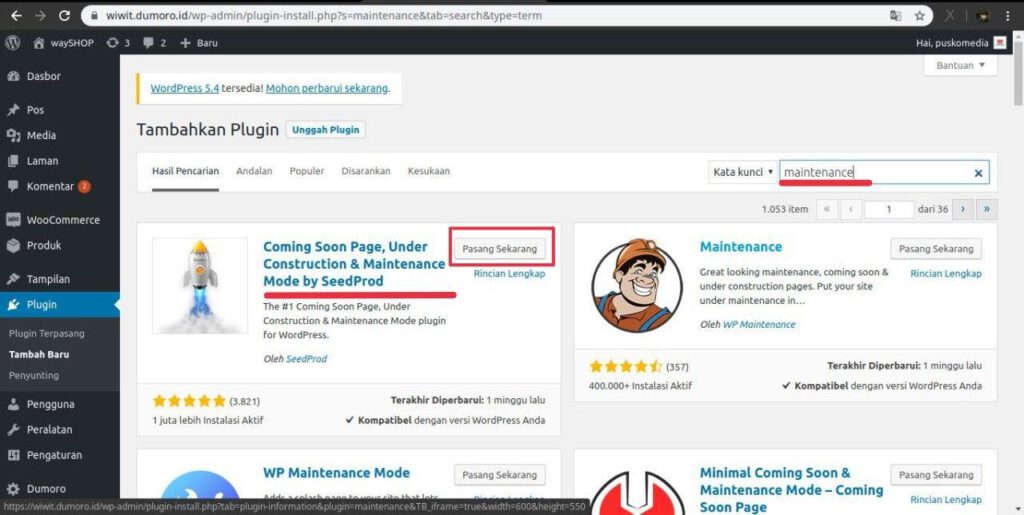This screenshot has width=1024, height=515.
Task: Click the browser address bar URL
Action: point(324,16)
